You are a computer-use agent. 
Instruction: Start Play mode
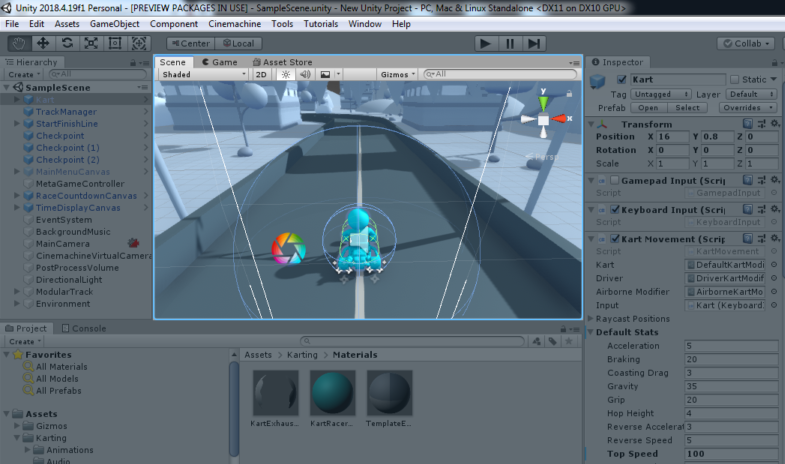click(486, 44)
